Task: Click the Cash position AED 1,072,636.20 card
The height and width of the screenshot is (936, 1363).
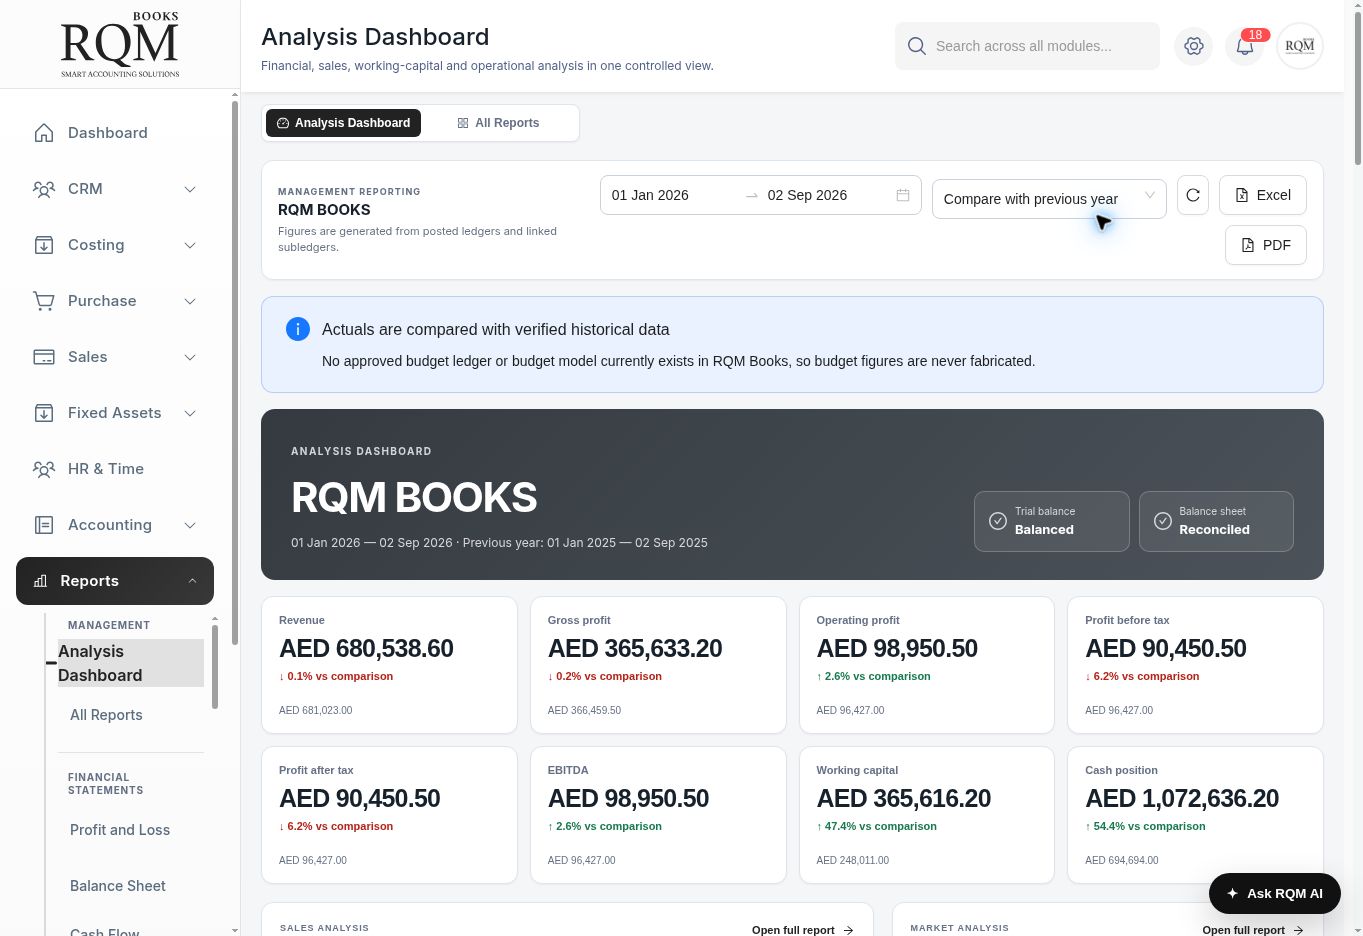Action: [x=1195, y=815]
